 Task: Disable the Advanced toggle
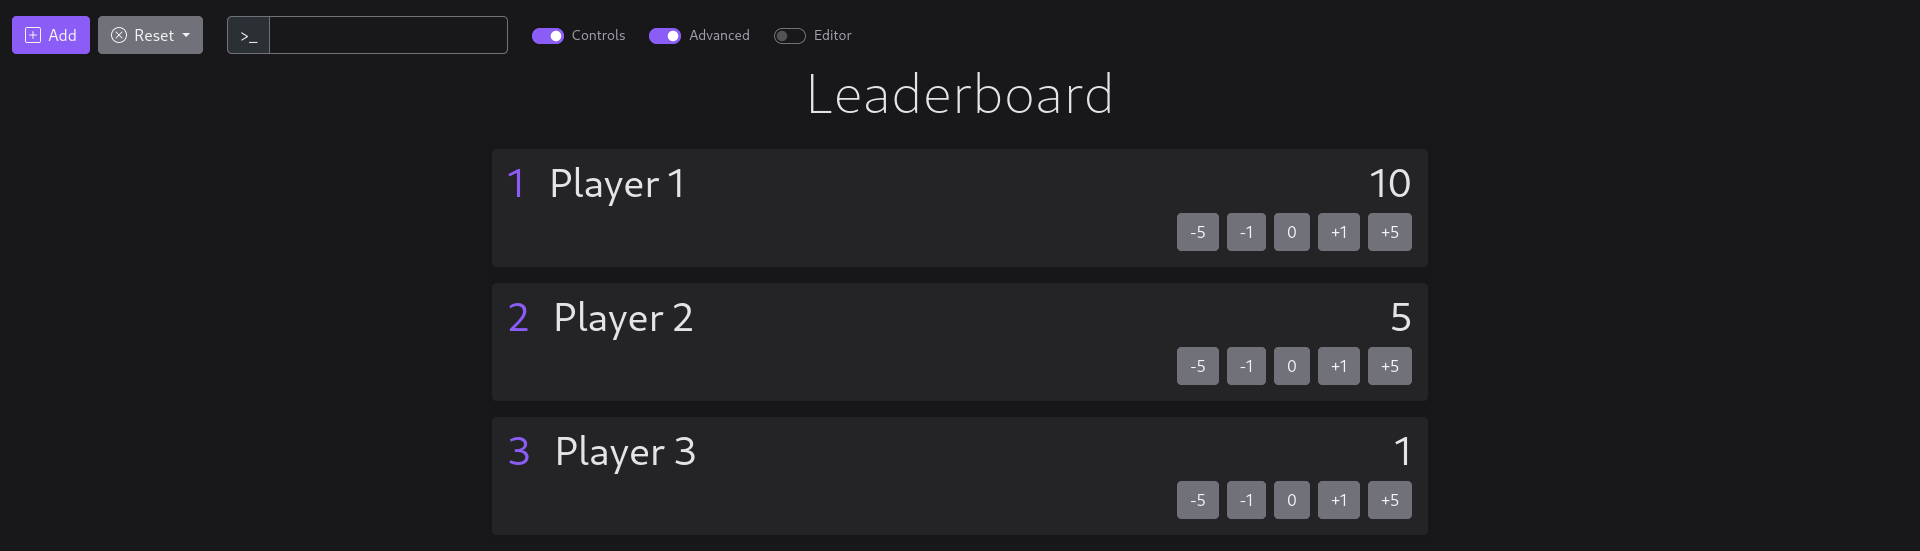click(x=665, y=36)
